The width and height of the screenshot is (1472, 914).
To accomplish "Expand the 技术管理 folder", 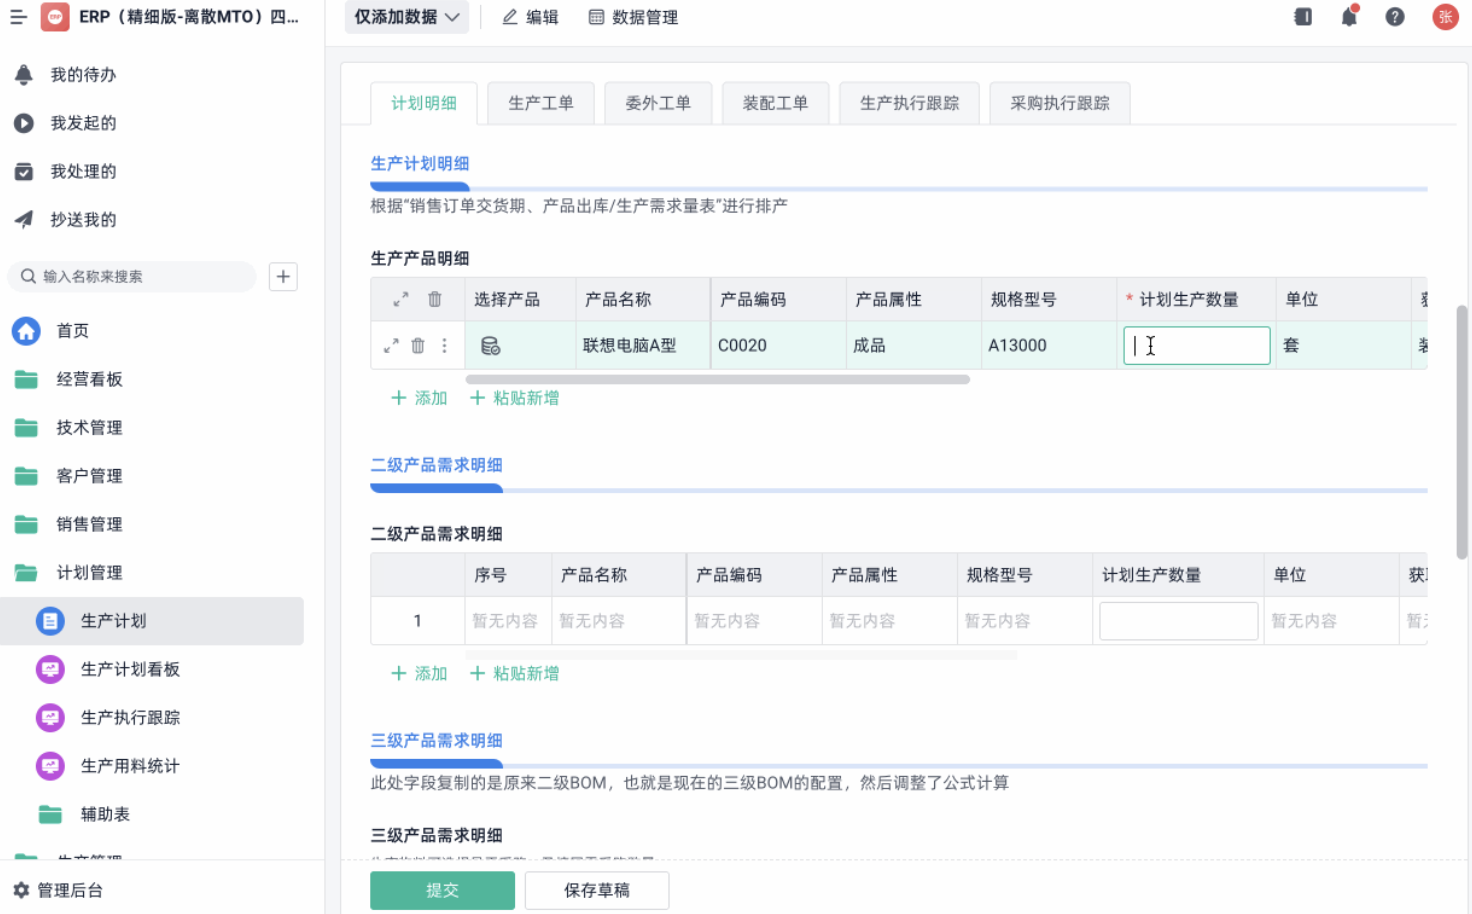I will coord(89,428).
